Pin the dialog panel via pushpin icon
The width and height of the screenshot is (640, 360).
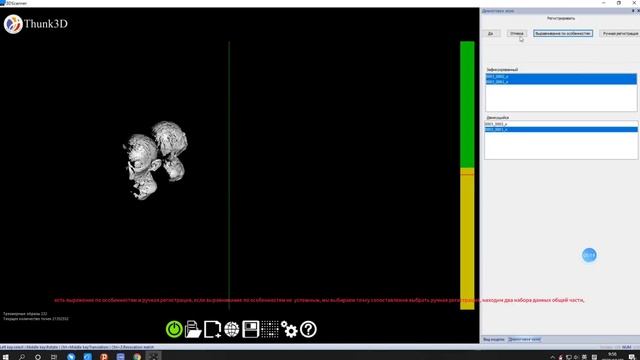(633, 11)
